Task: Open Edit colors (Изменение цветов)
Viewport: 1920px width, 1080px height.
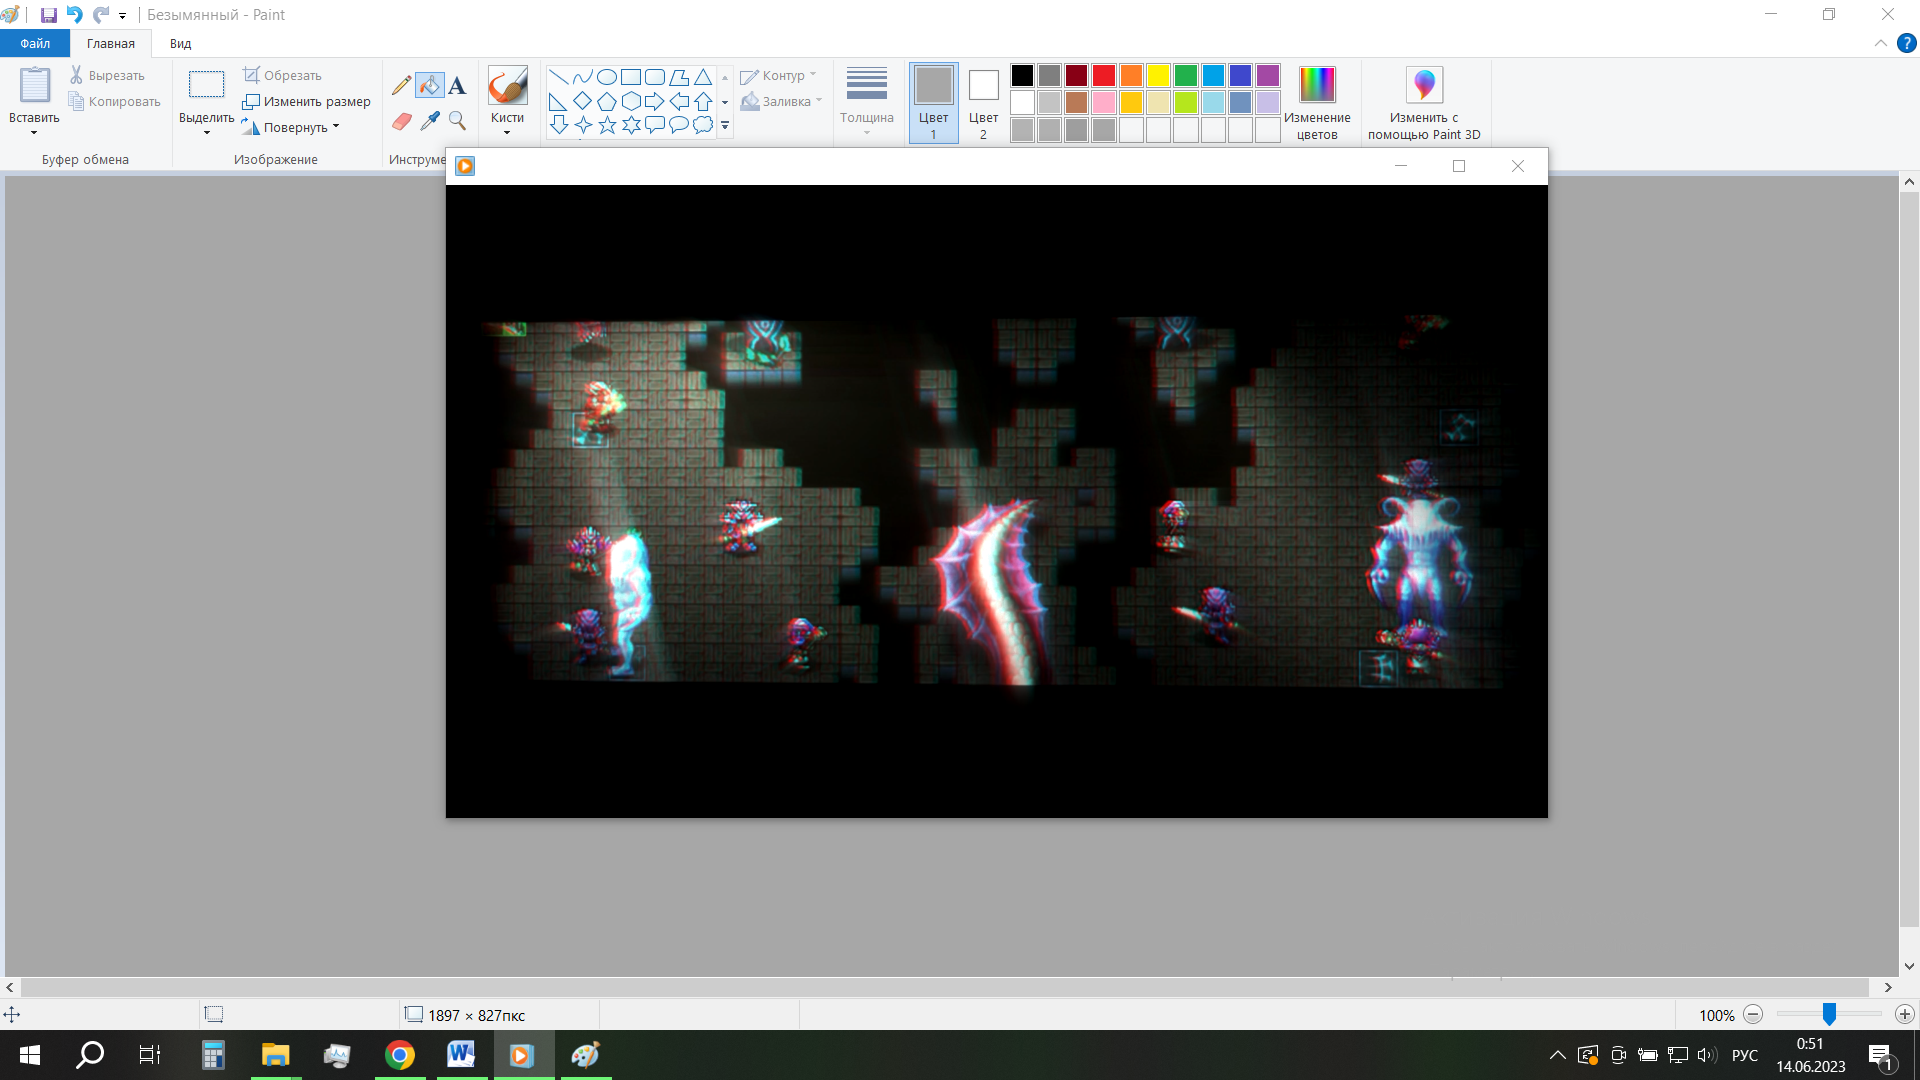Action: [1317, 102]
